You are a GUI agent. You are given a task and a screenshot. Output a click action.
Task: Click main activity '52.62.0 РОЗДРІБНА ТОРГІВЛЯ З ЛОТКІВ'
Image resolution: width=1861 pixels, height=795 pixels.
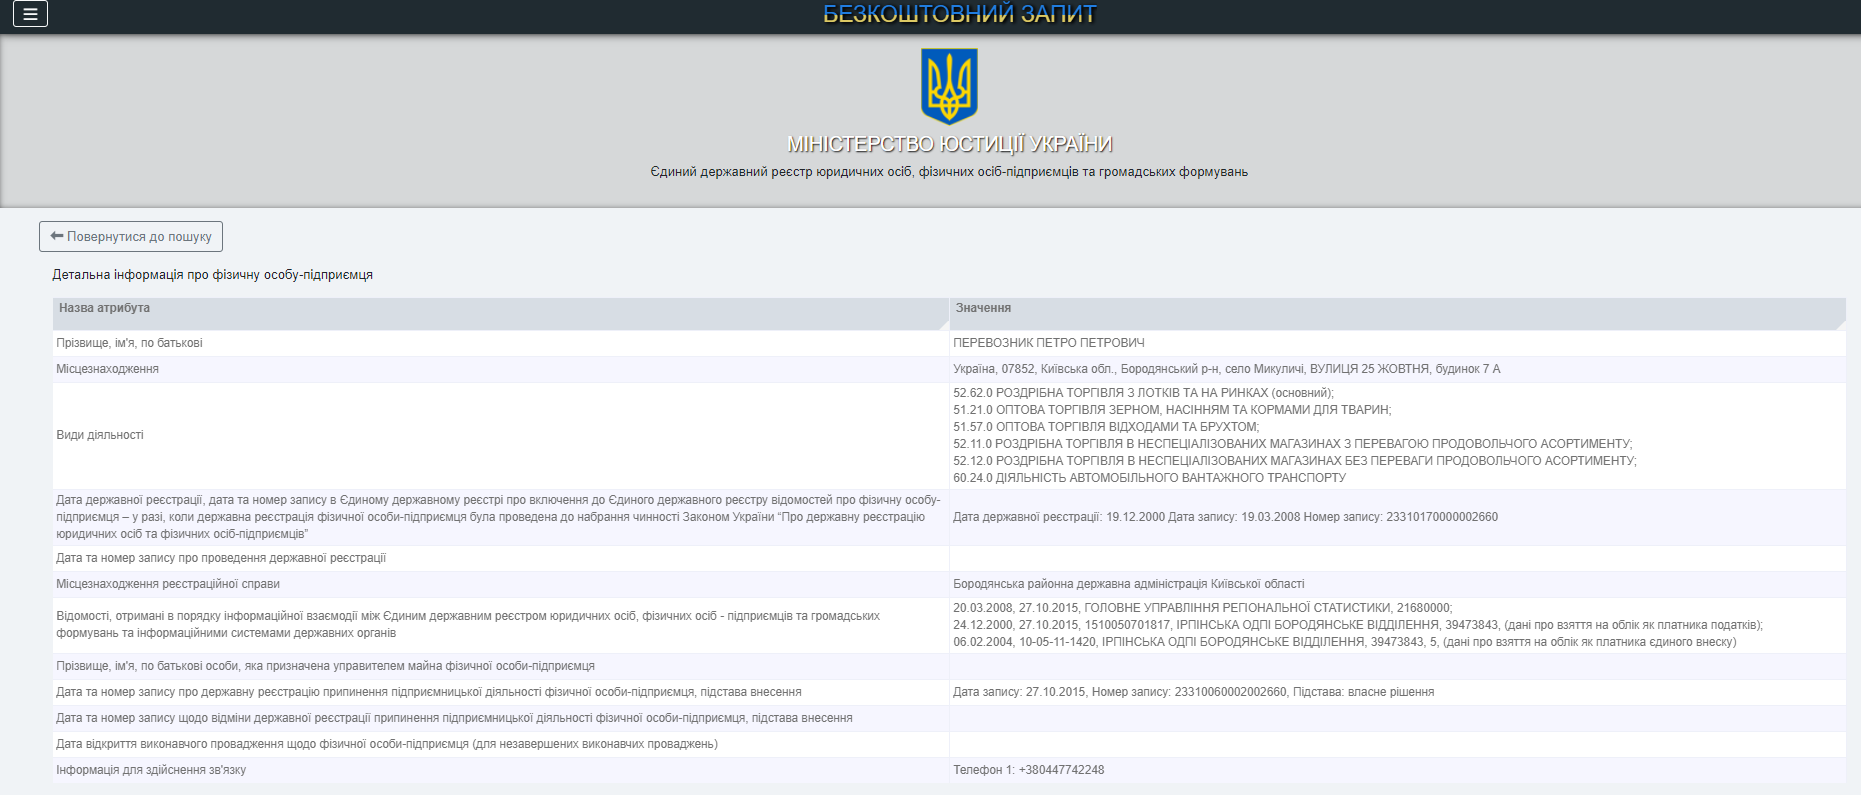point(1142,393)
